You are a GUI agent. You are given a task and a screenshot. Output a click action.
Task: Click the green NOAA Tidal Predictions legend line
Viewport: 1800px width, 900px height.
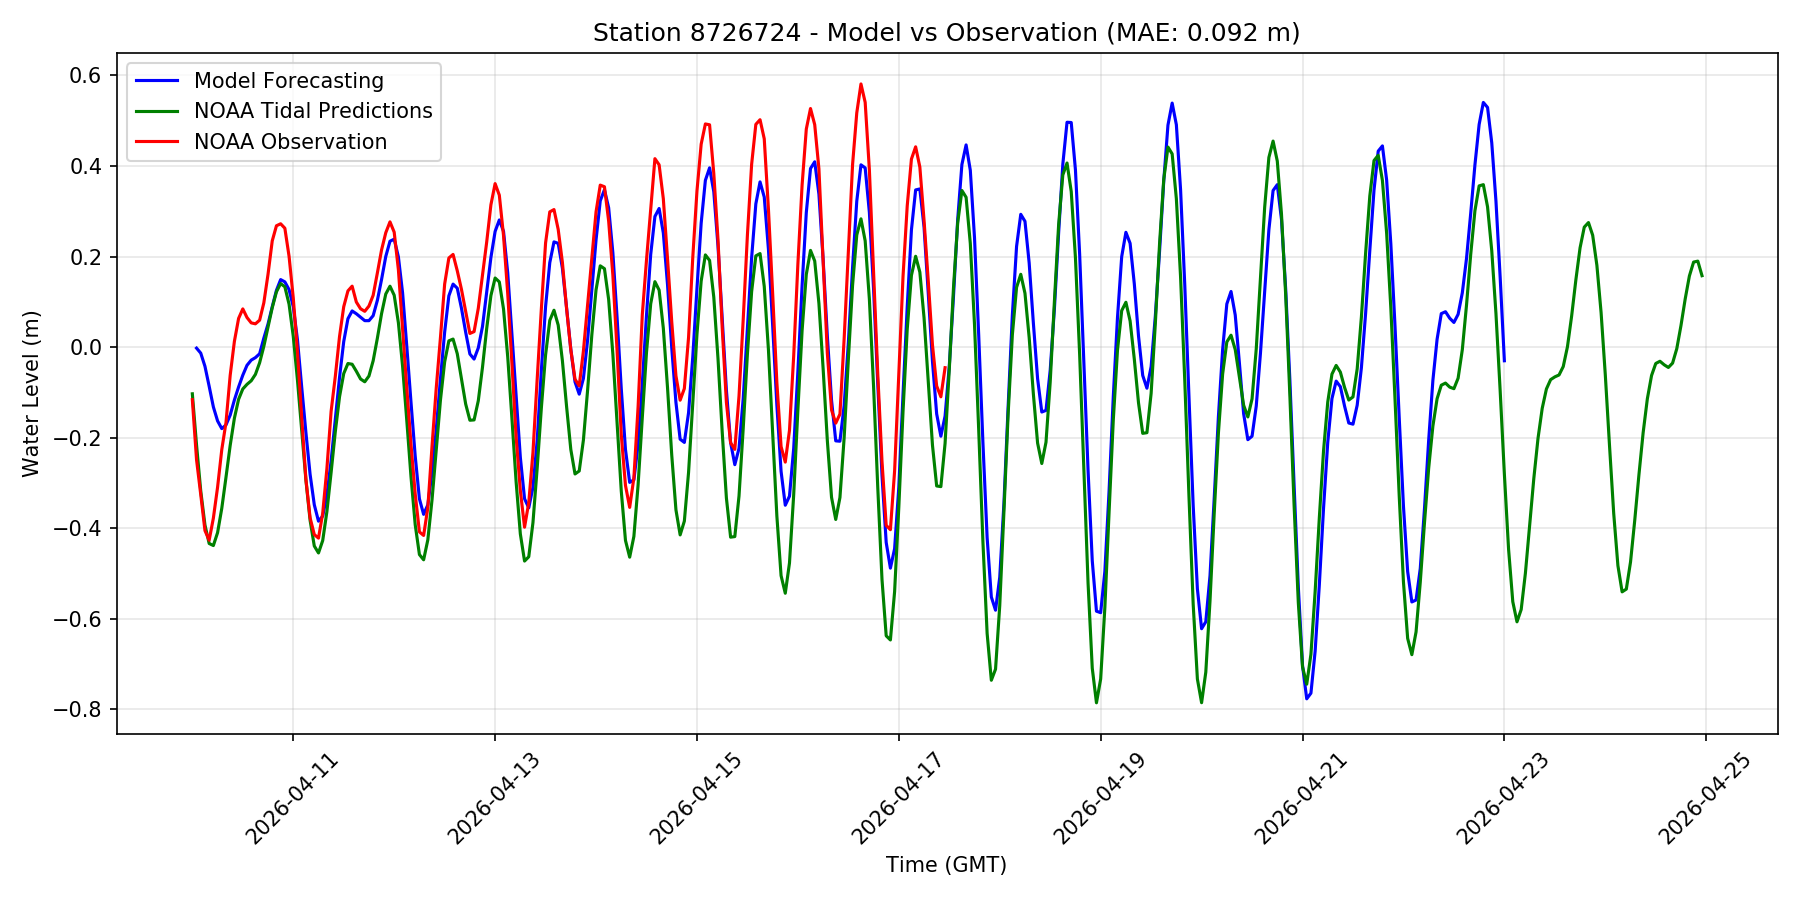(159, 111)
